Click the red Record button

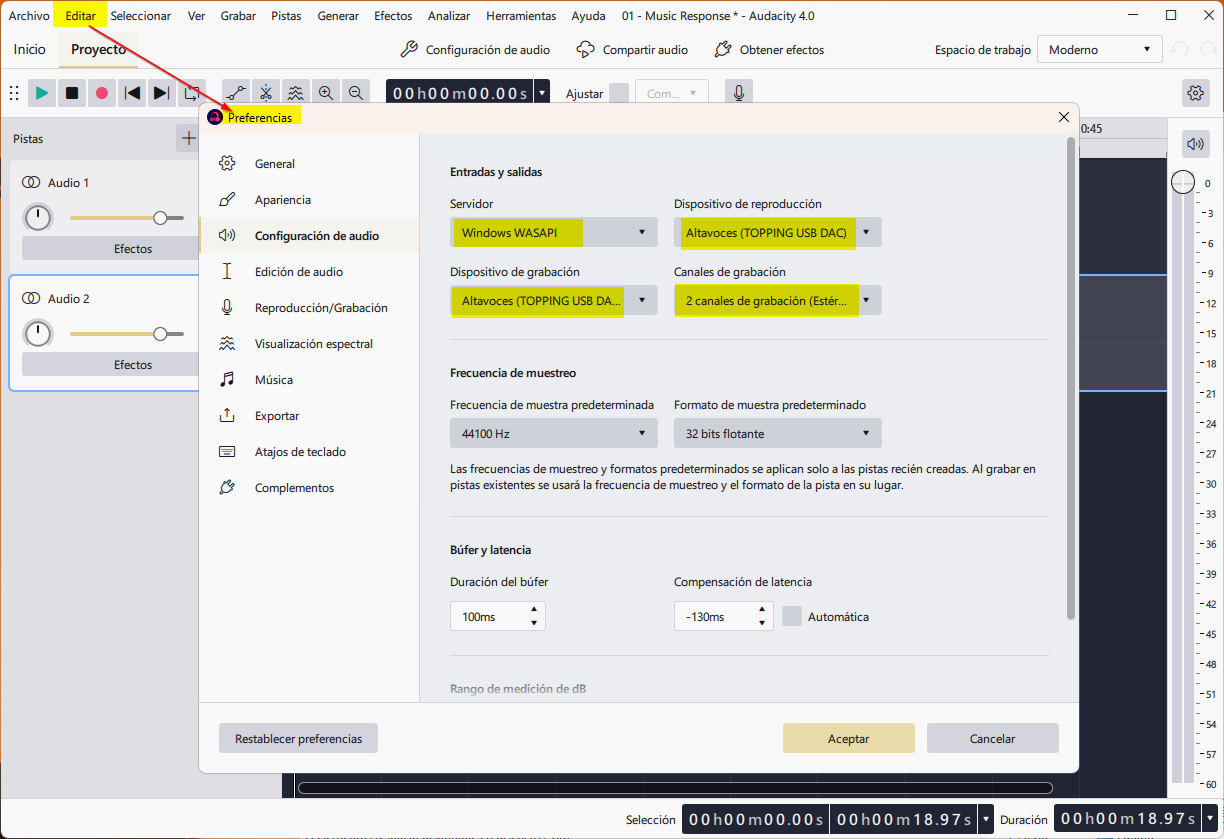[x=101, y=93]
